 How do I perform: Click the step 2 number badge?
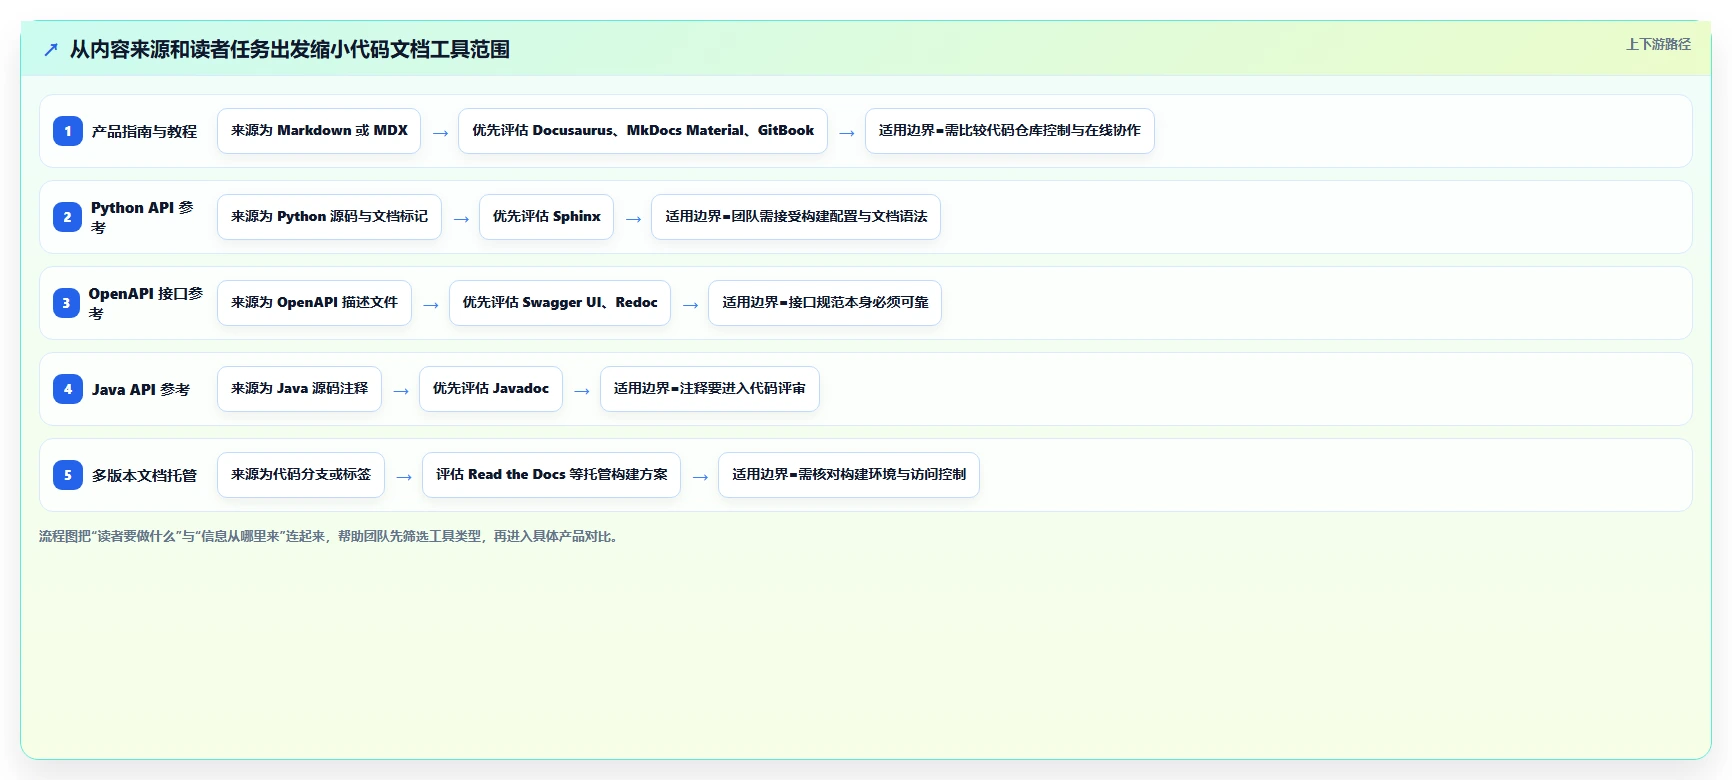[68, 217]
